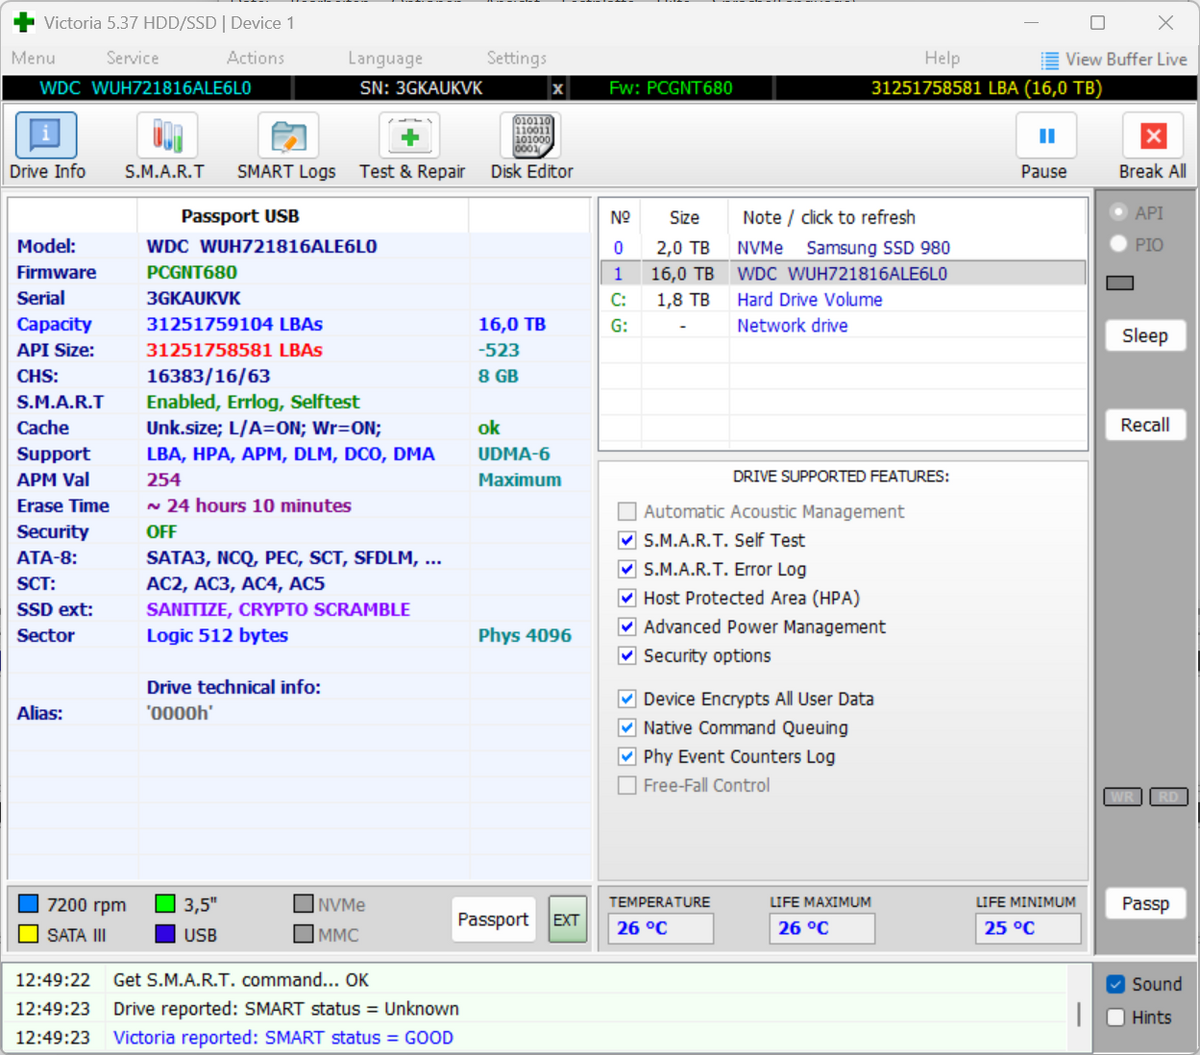The width and height of the screenshot is (1200, 1055).
Task: Open SMART Logs from toolbar
Action: [x=287, y=147]
